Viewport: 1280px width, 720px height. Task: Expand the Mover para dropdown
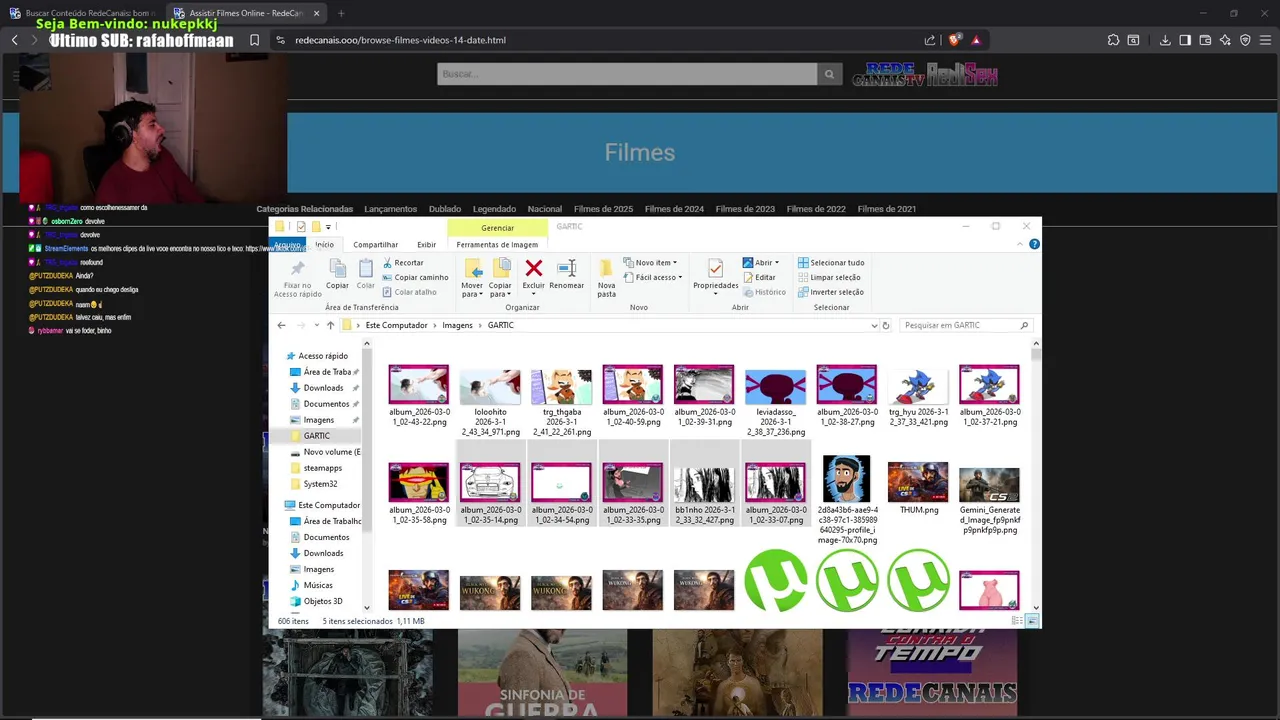(472, 290)
